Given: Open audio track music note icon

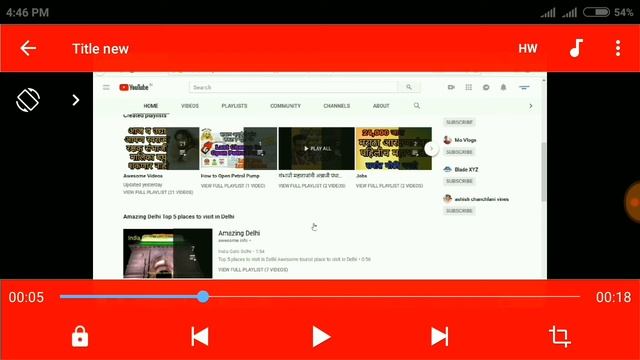Looking at the screenshot, I should click(576, 48).
